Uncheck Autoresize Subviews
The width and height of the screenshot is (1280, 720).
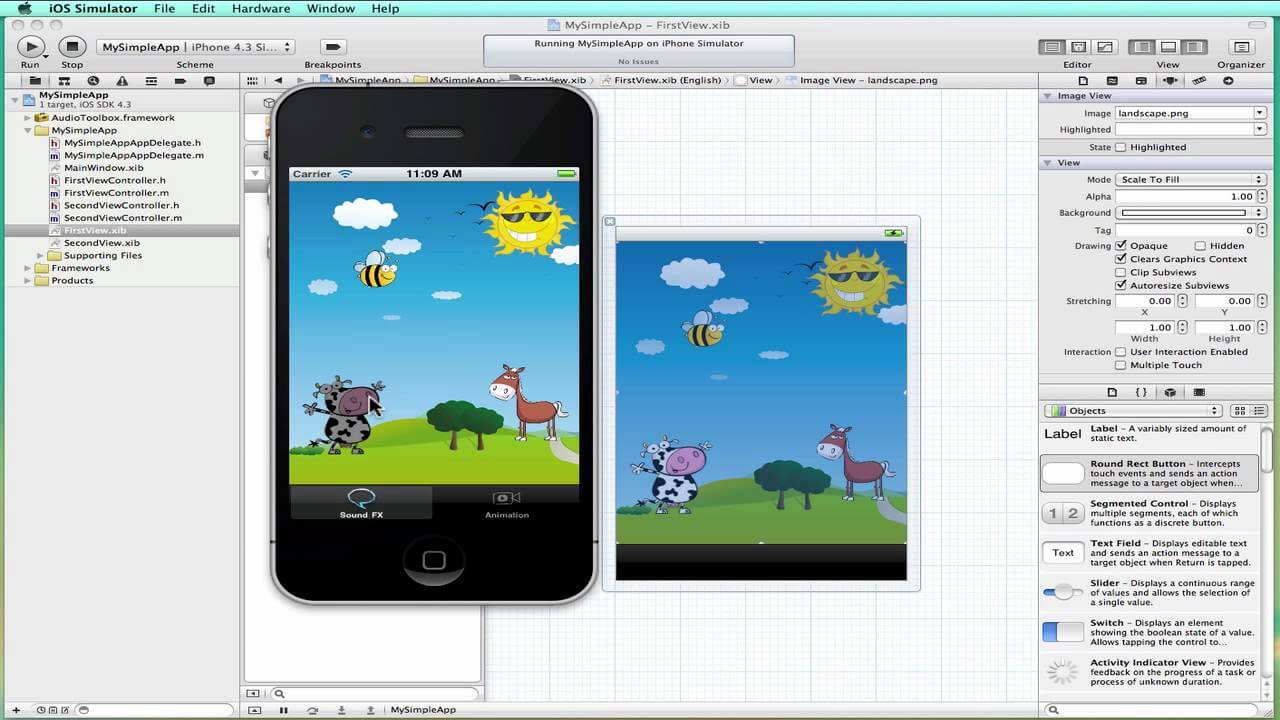point(1120,285)
